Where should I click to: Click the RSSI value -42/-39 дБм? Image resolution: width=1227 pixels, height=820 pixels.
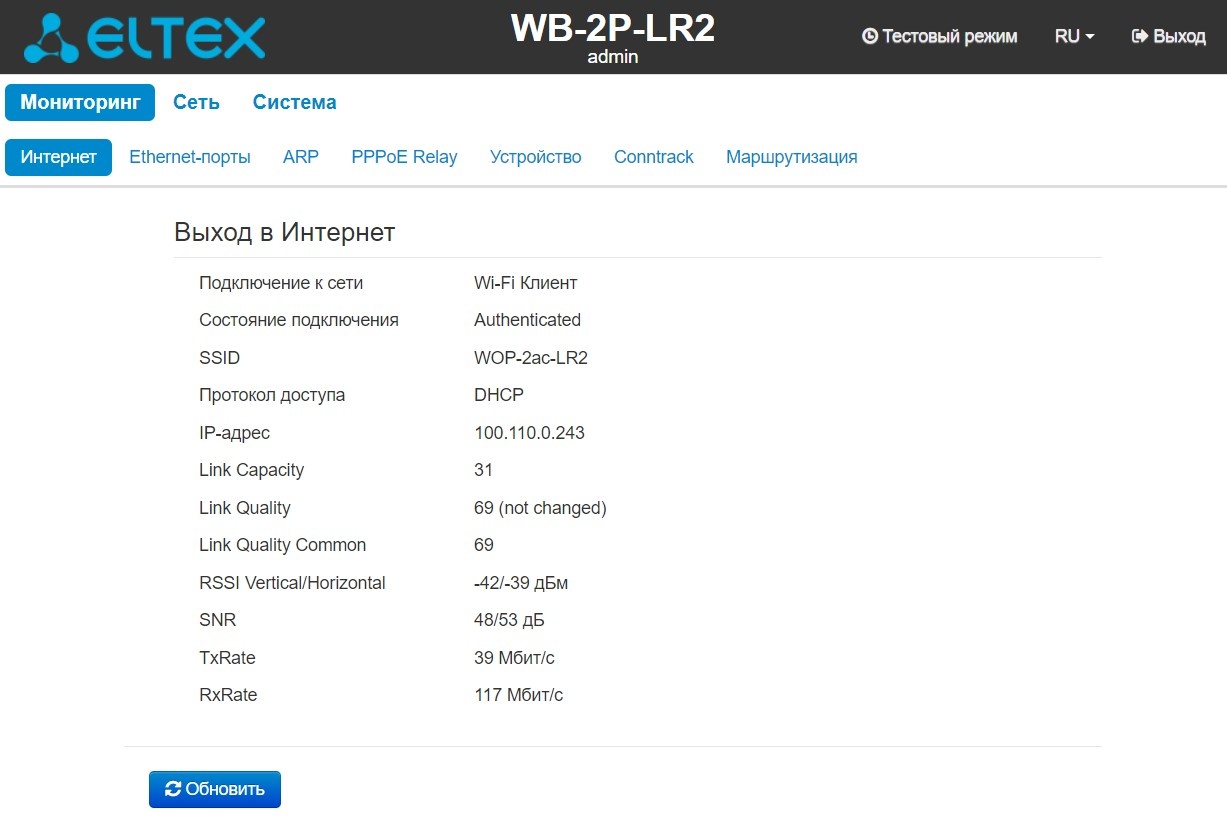[521, 583]
